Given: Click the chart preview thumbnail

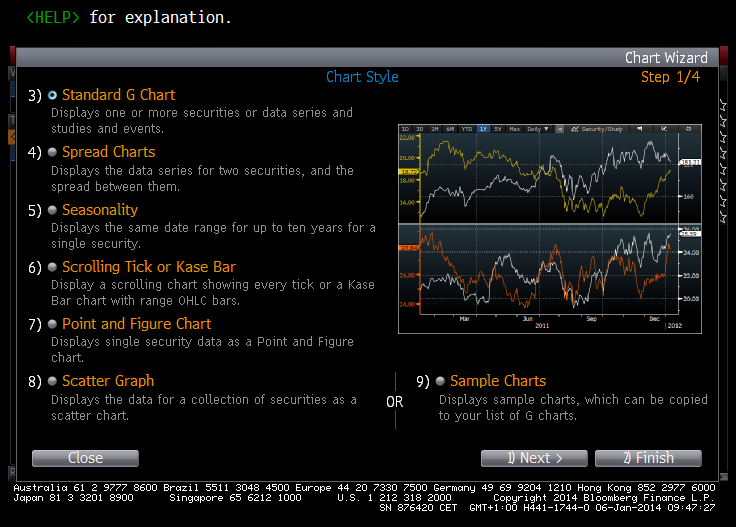Looking at the screenshot, I should (x=550, y=229).
